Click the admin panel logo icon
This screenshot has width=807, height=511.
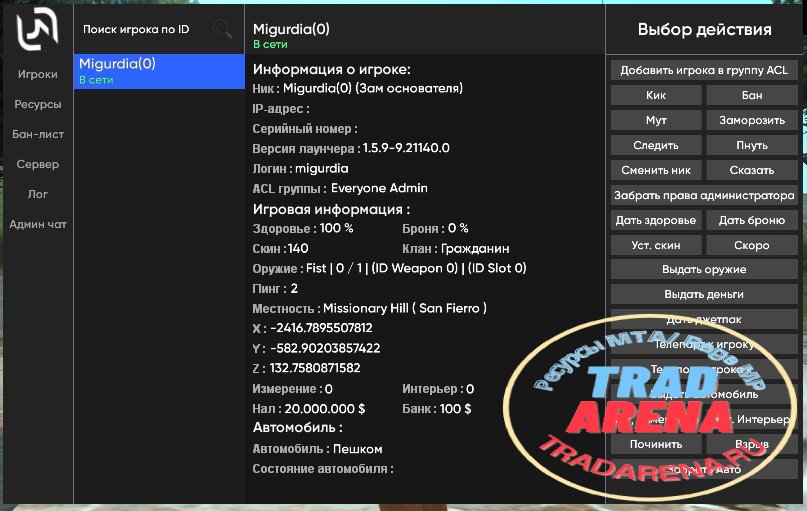click(x=37, y=31)
